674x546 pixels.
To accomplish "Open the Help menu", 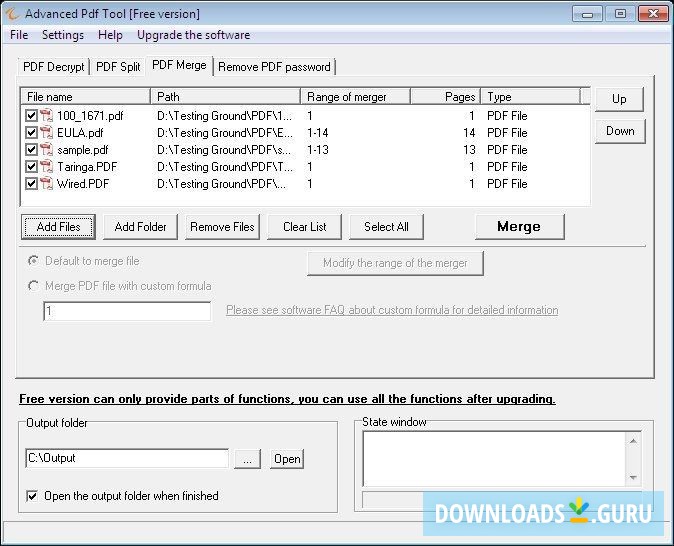I will [x=110, y=35].
